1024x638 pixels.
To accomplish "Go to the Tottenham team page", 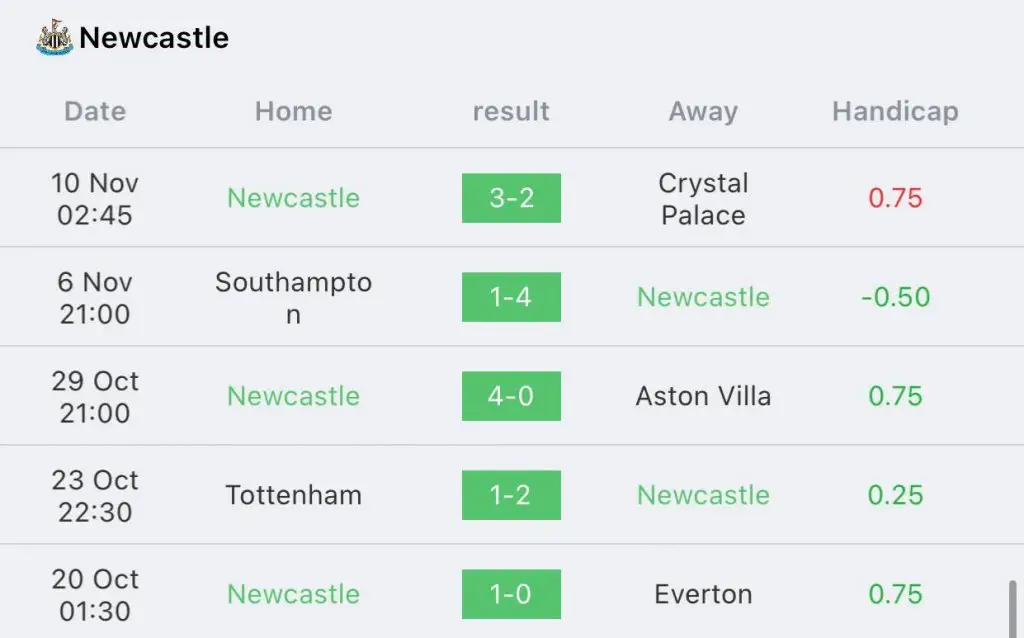I will [294, 495].
